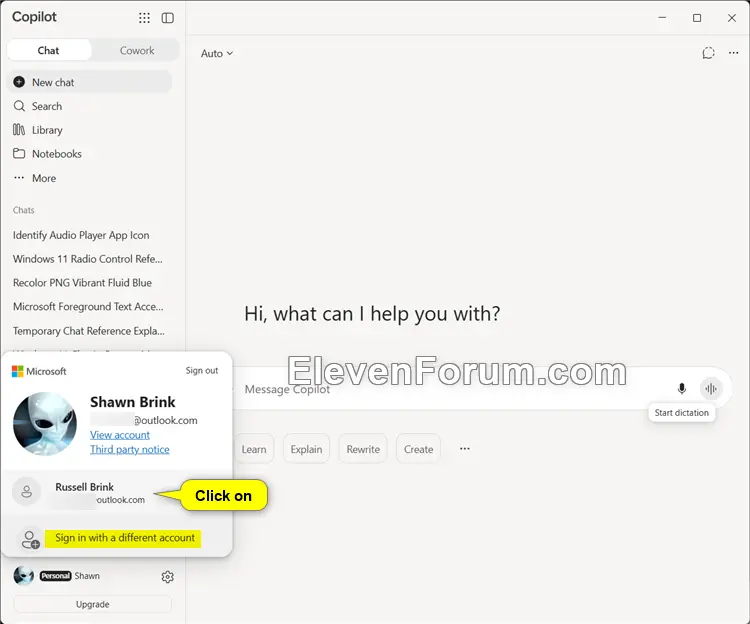Open chat Temporary Chat Reference Expla...
This screenshot has height=624, width=750.
pyautogui.click(x=88, y=331)
